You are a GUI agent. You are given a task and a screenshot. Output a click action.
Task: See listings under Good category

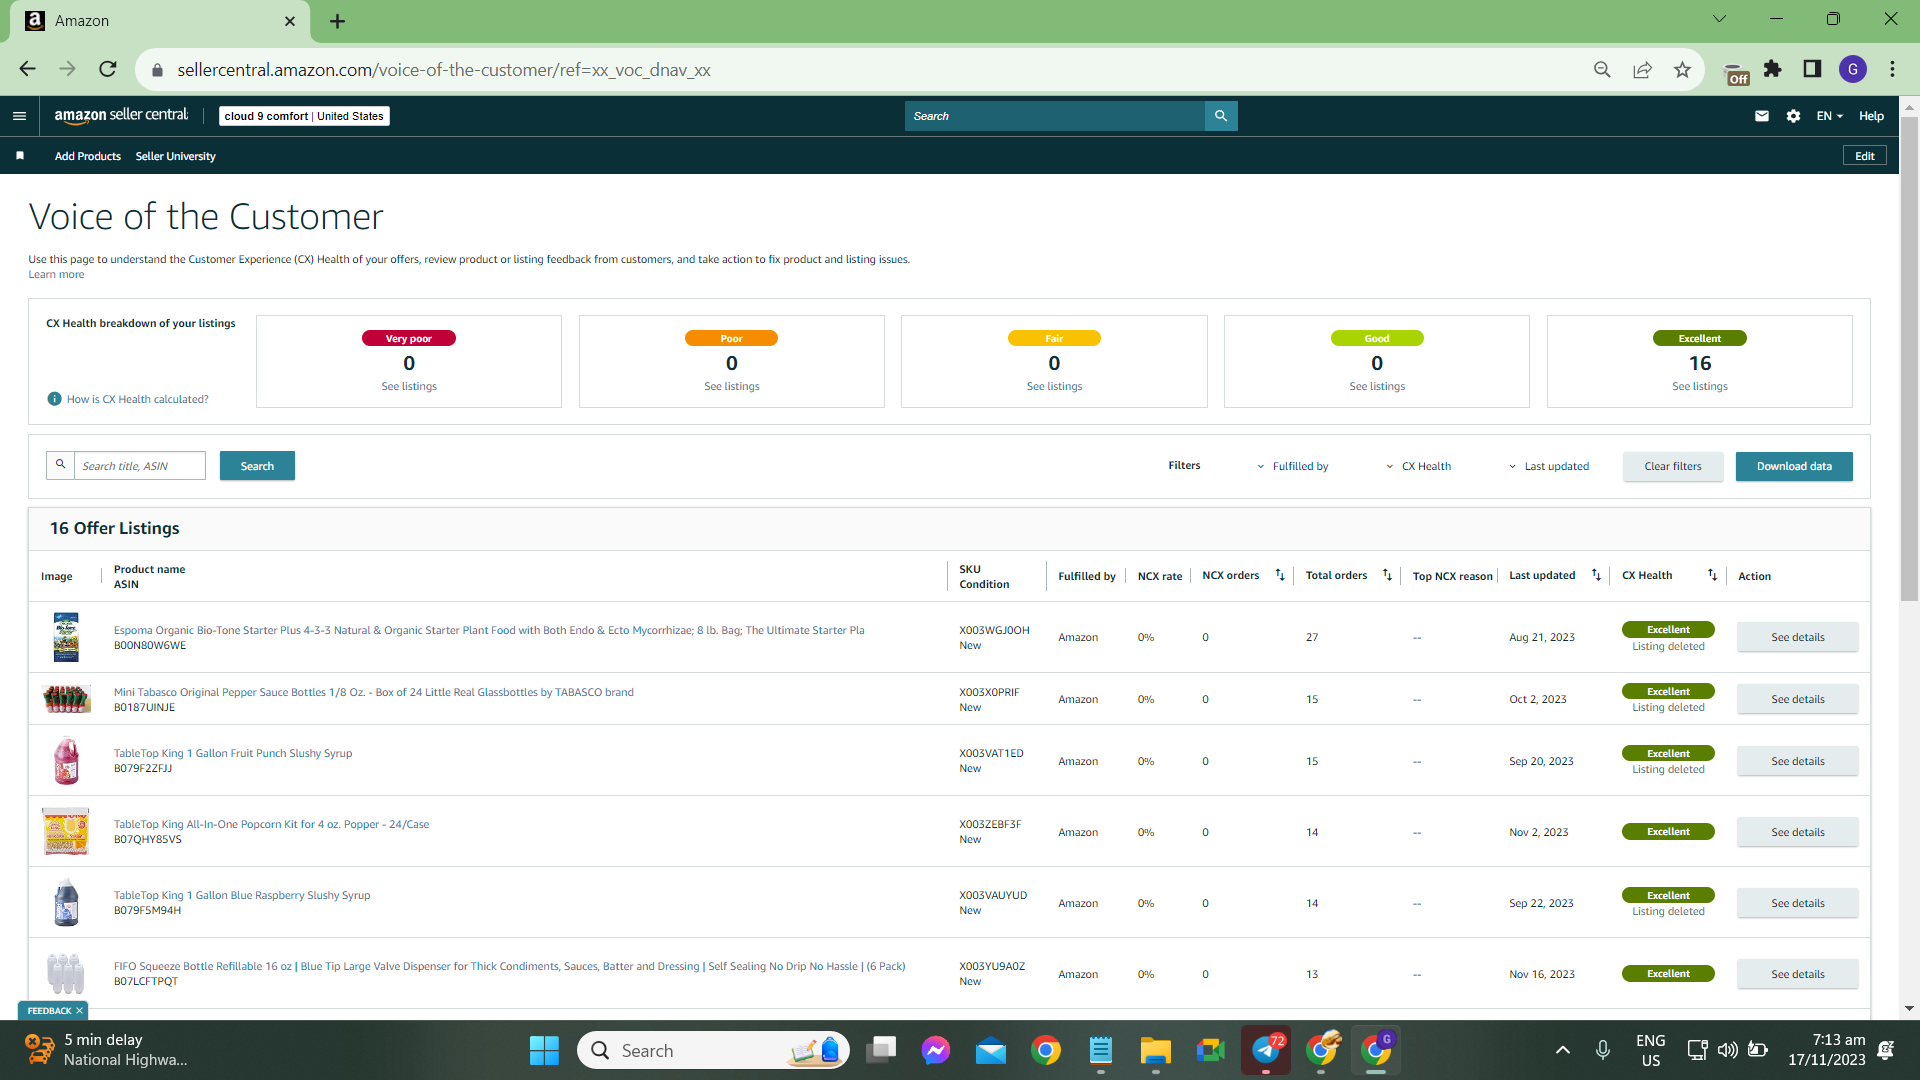(1377, 387)
